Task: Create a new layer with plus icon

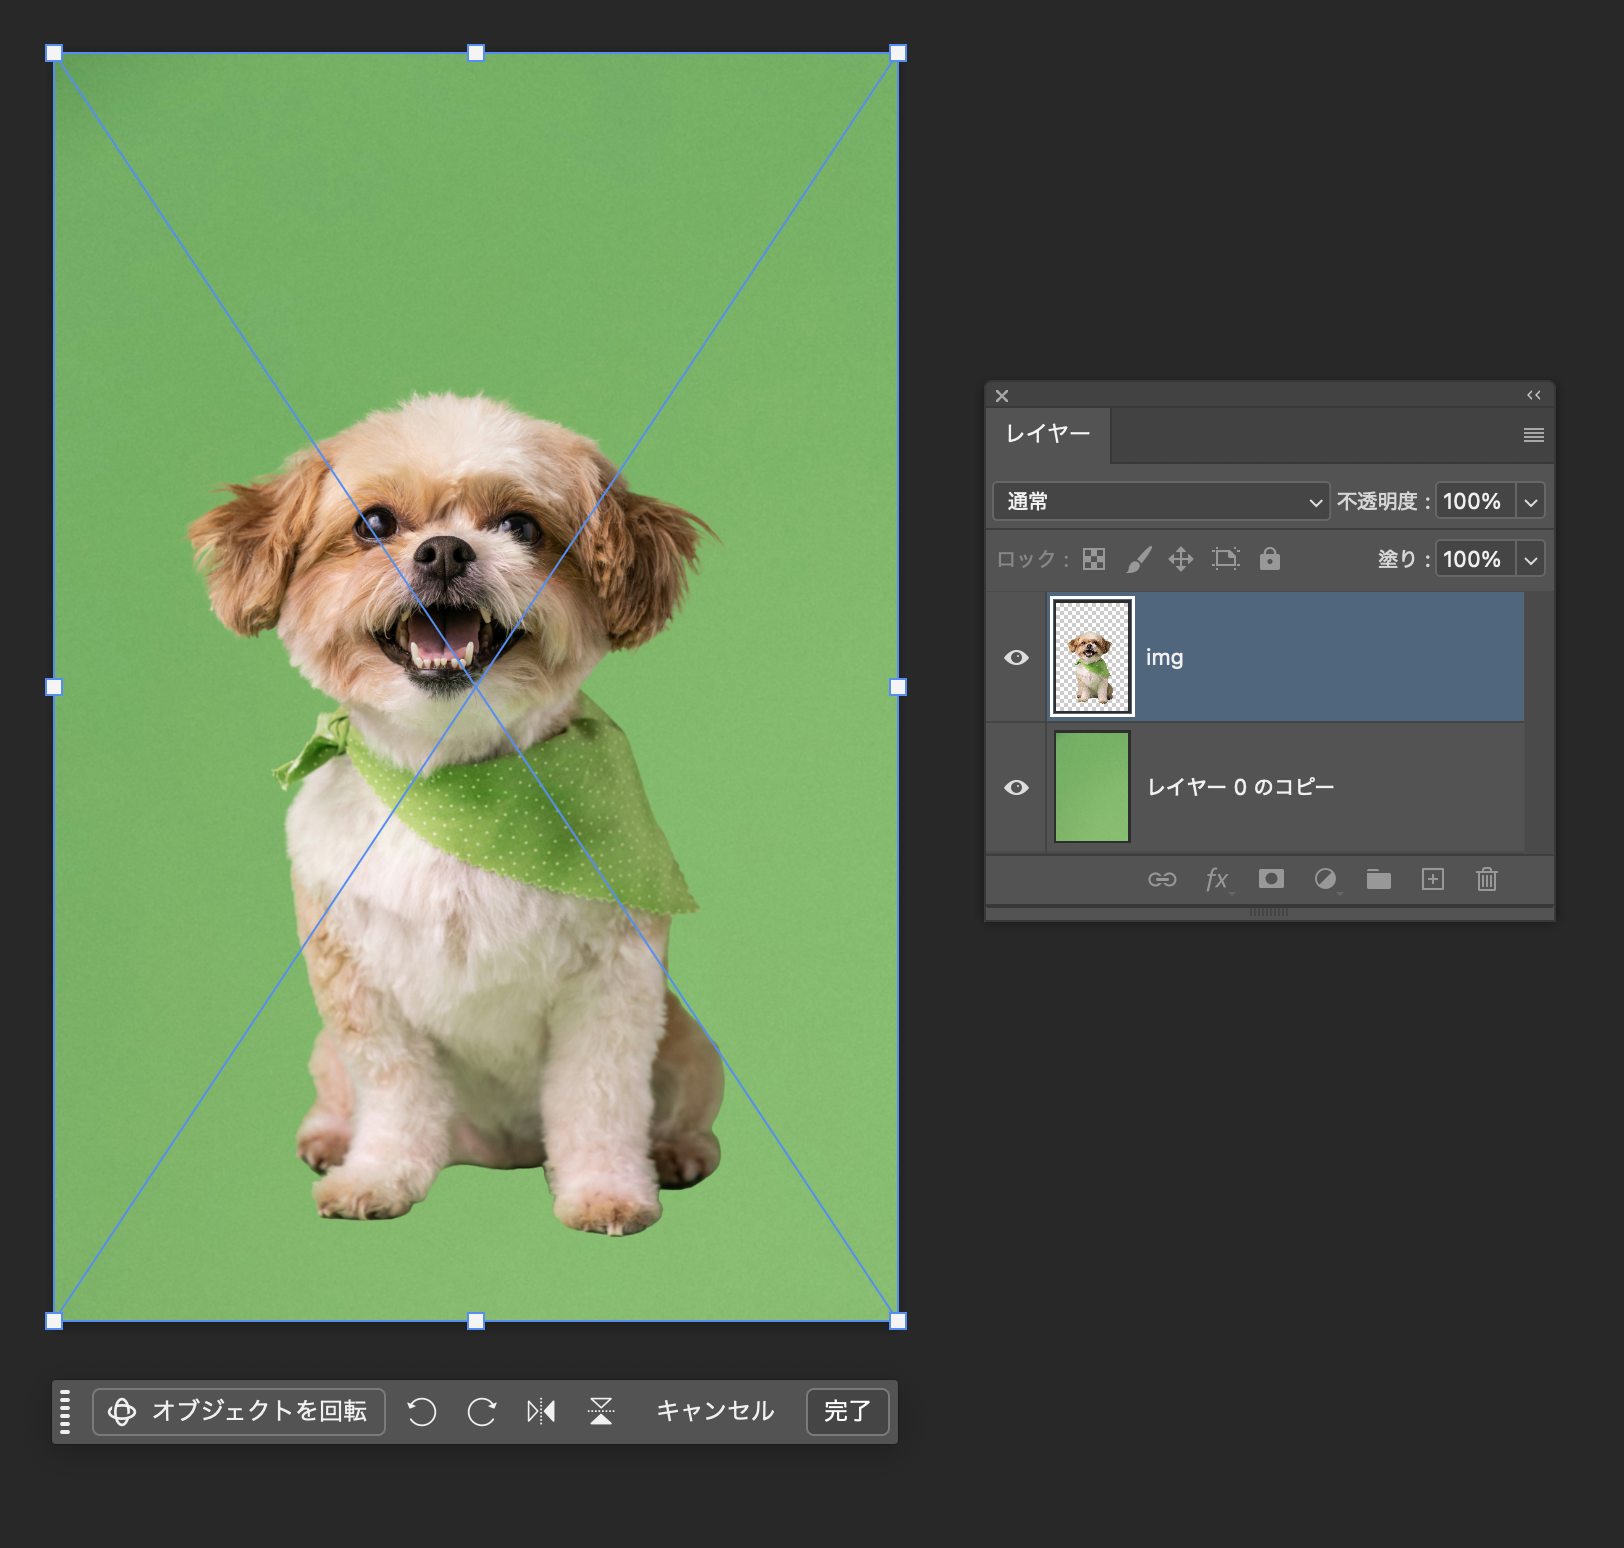Action: 1433,879
